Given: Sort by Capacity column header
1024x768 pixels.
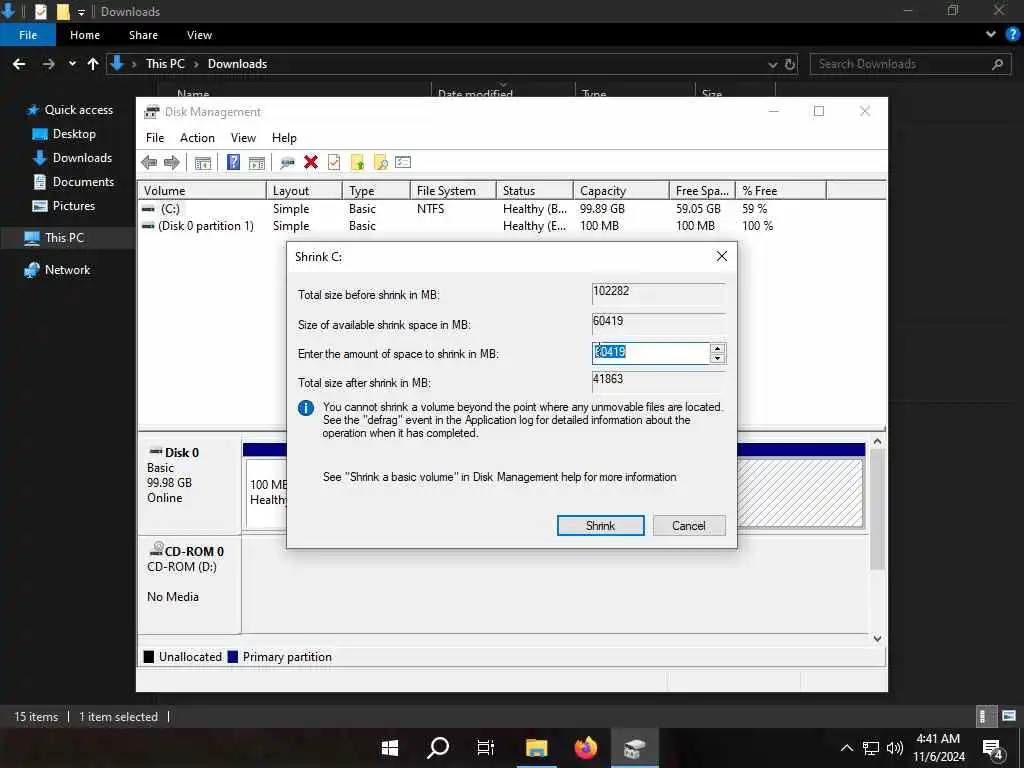Looking at the screenshot, I should pyautogui.click(x=620, y=191).
